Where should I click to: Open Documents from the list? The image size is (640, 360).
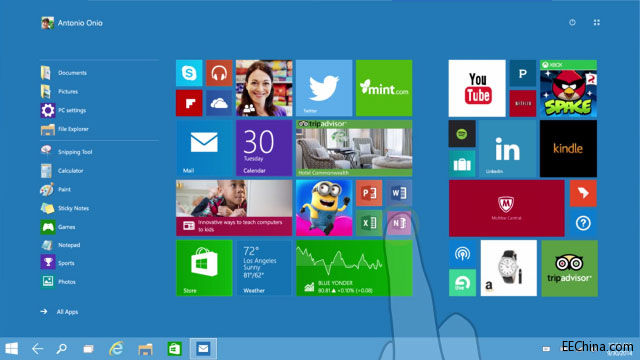[x=64, y=73]
